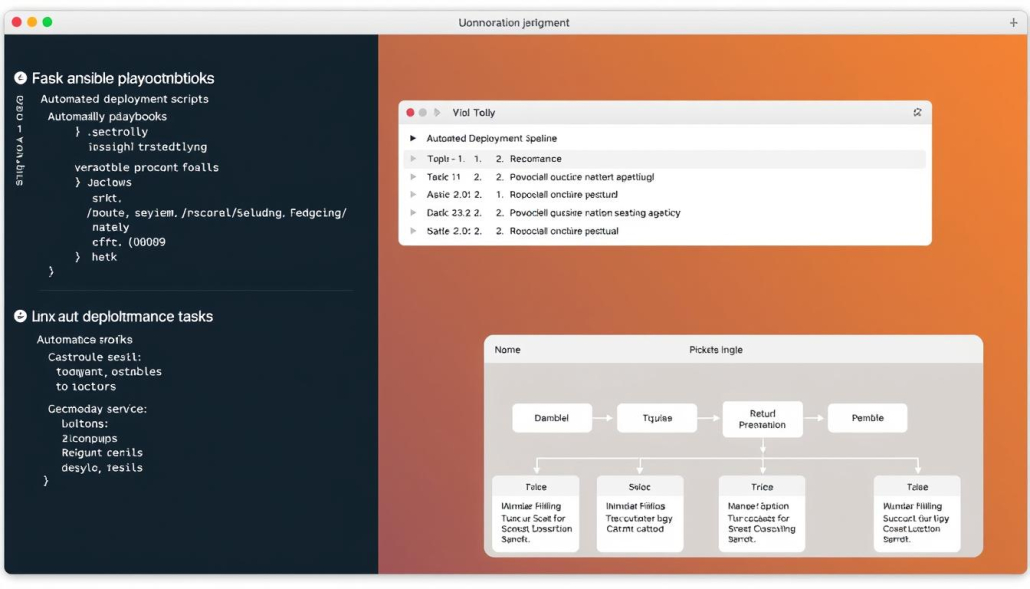Open the "Returl Preatation" node
1030x589 pixels.
[x=762, y=419]
